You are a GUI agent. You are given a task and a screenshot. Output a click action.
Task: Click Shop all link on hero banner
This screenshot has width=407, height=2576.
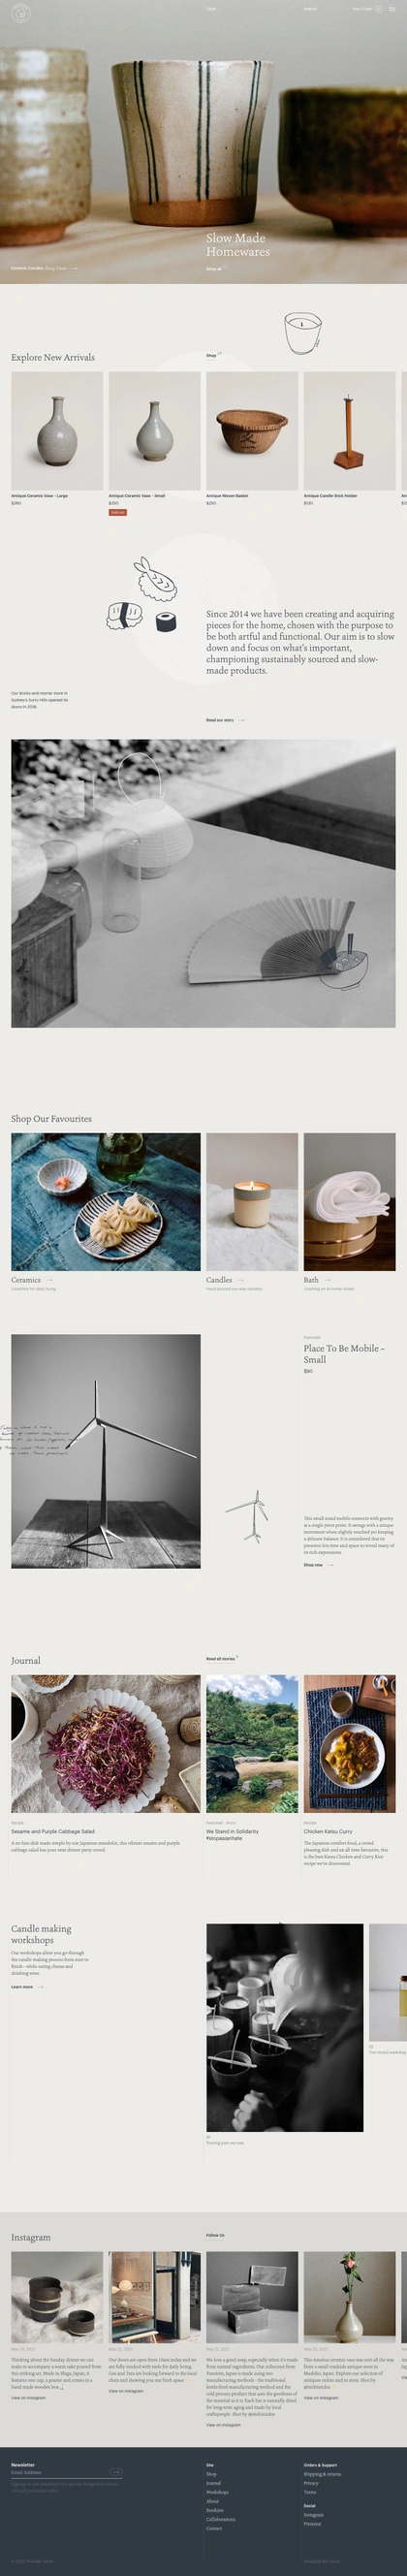(214, 269)
